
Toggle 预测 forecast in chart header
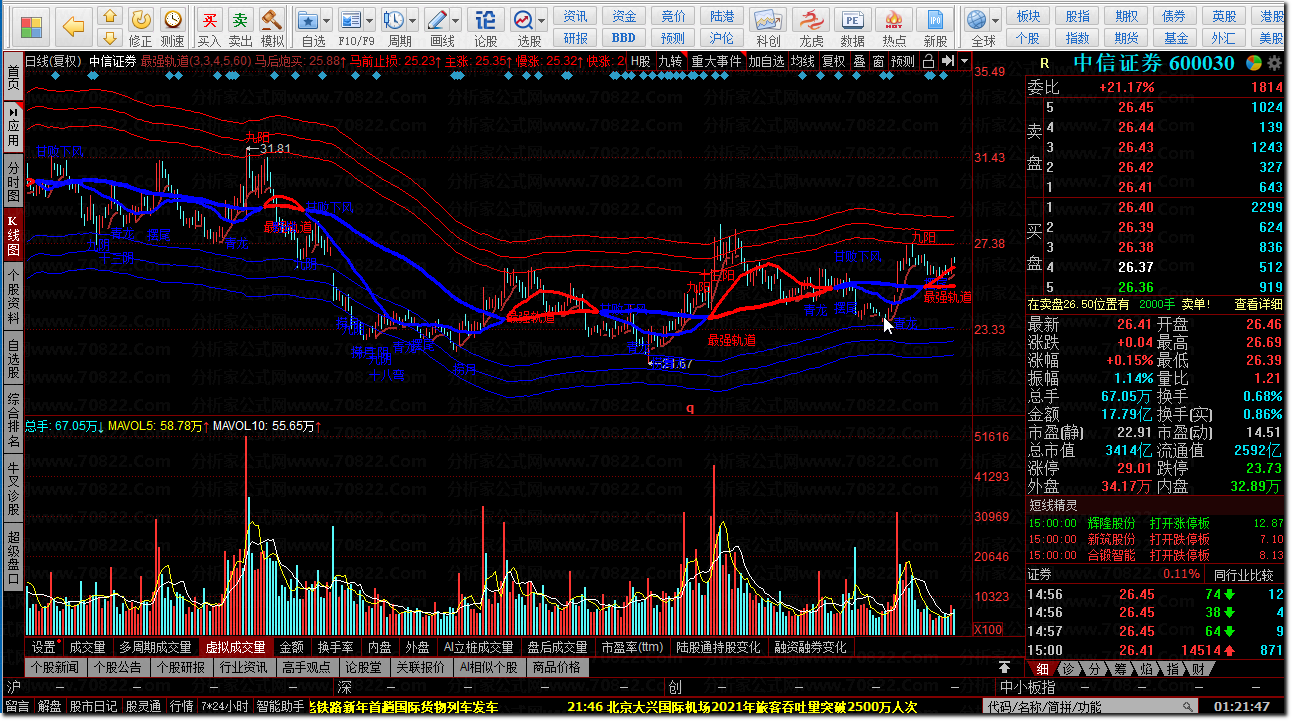[x=903, y=60]
